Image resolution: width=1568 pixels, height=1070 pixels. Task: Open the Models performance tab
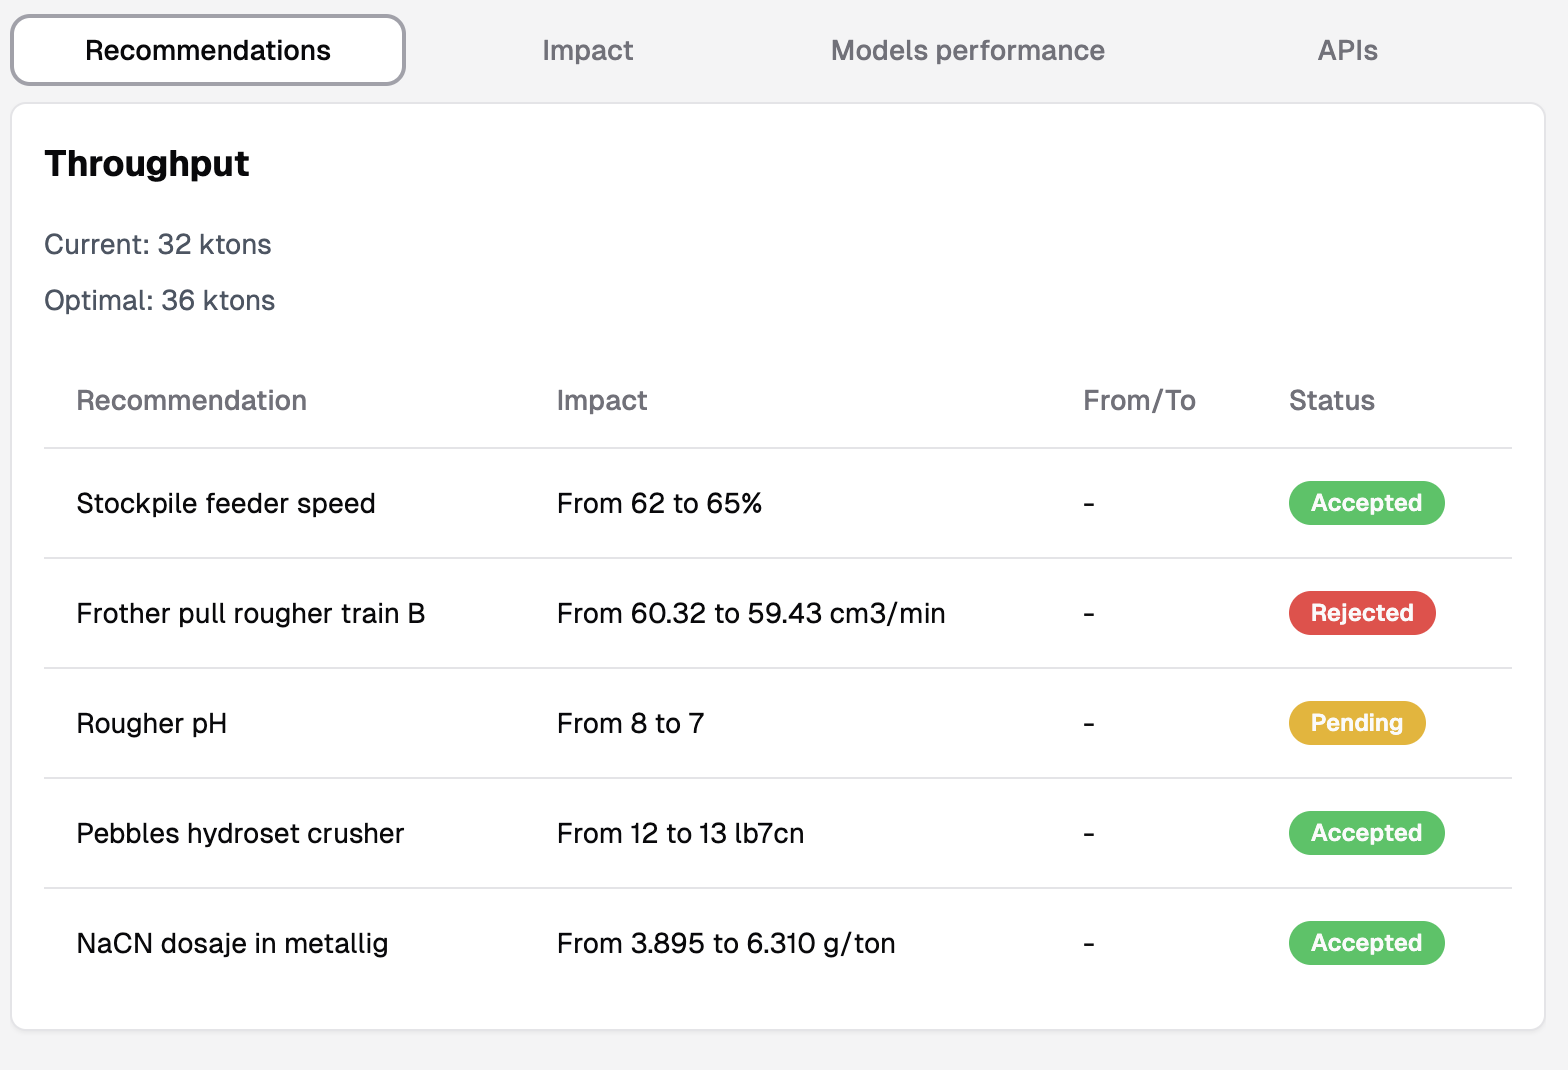point(967,51)
